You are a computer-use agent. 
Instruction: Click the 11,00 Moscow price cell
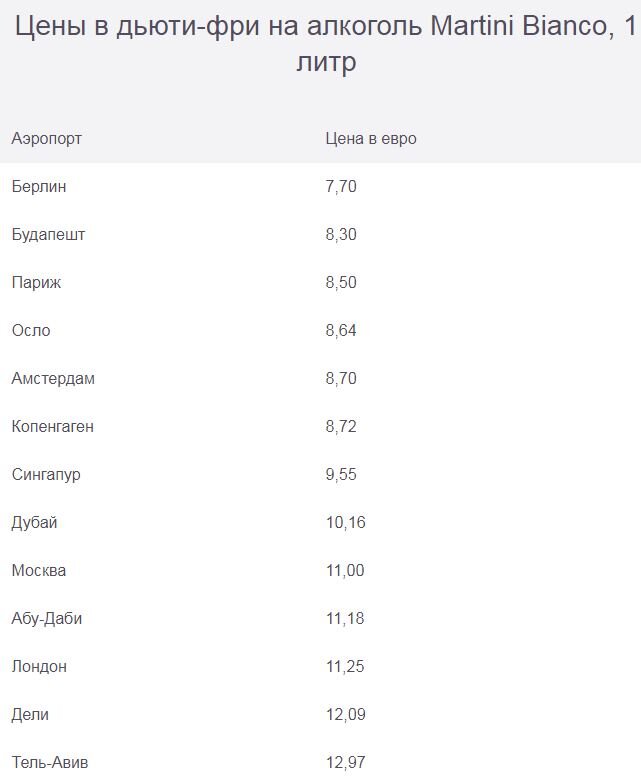(x=345, y=570)
